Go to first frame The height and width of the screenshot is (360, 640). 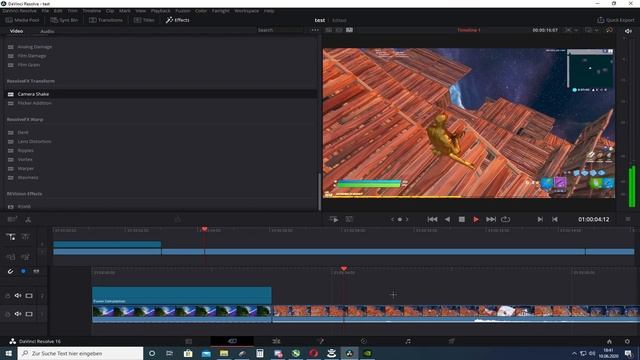(432, 220)
